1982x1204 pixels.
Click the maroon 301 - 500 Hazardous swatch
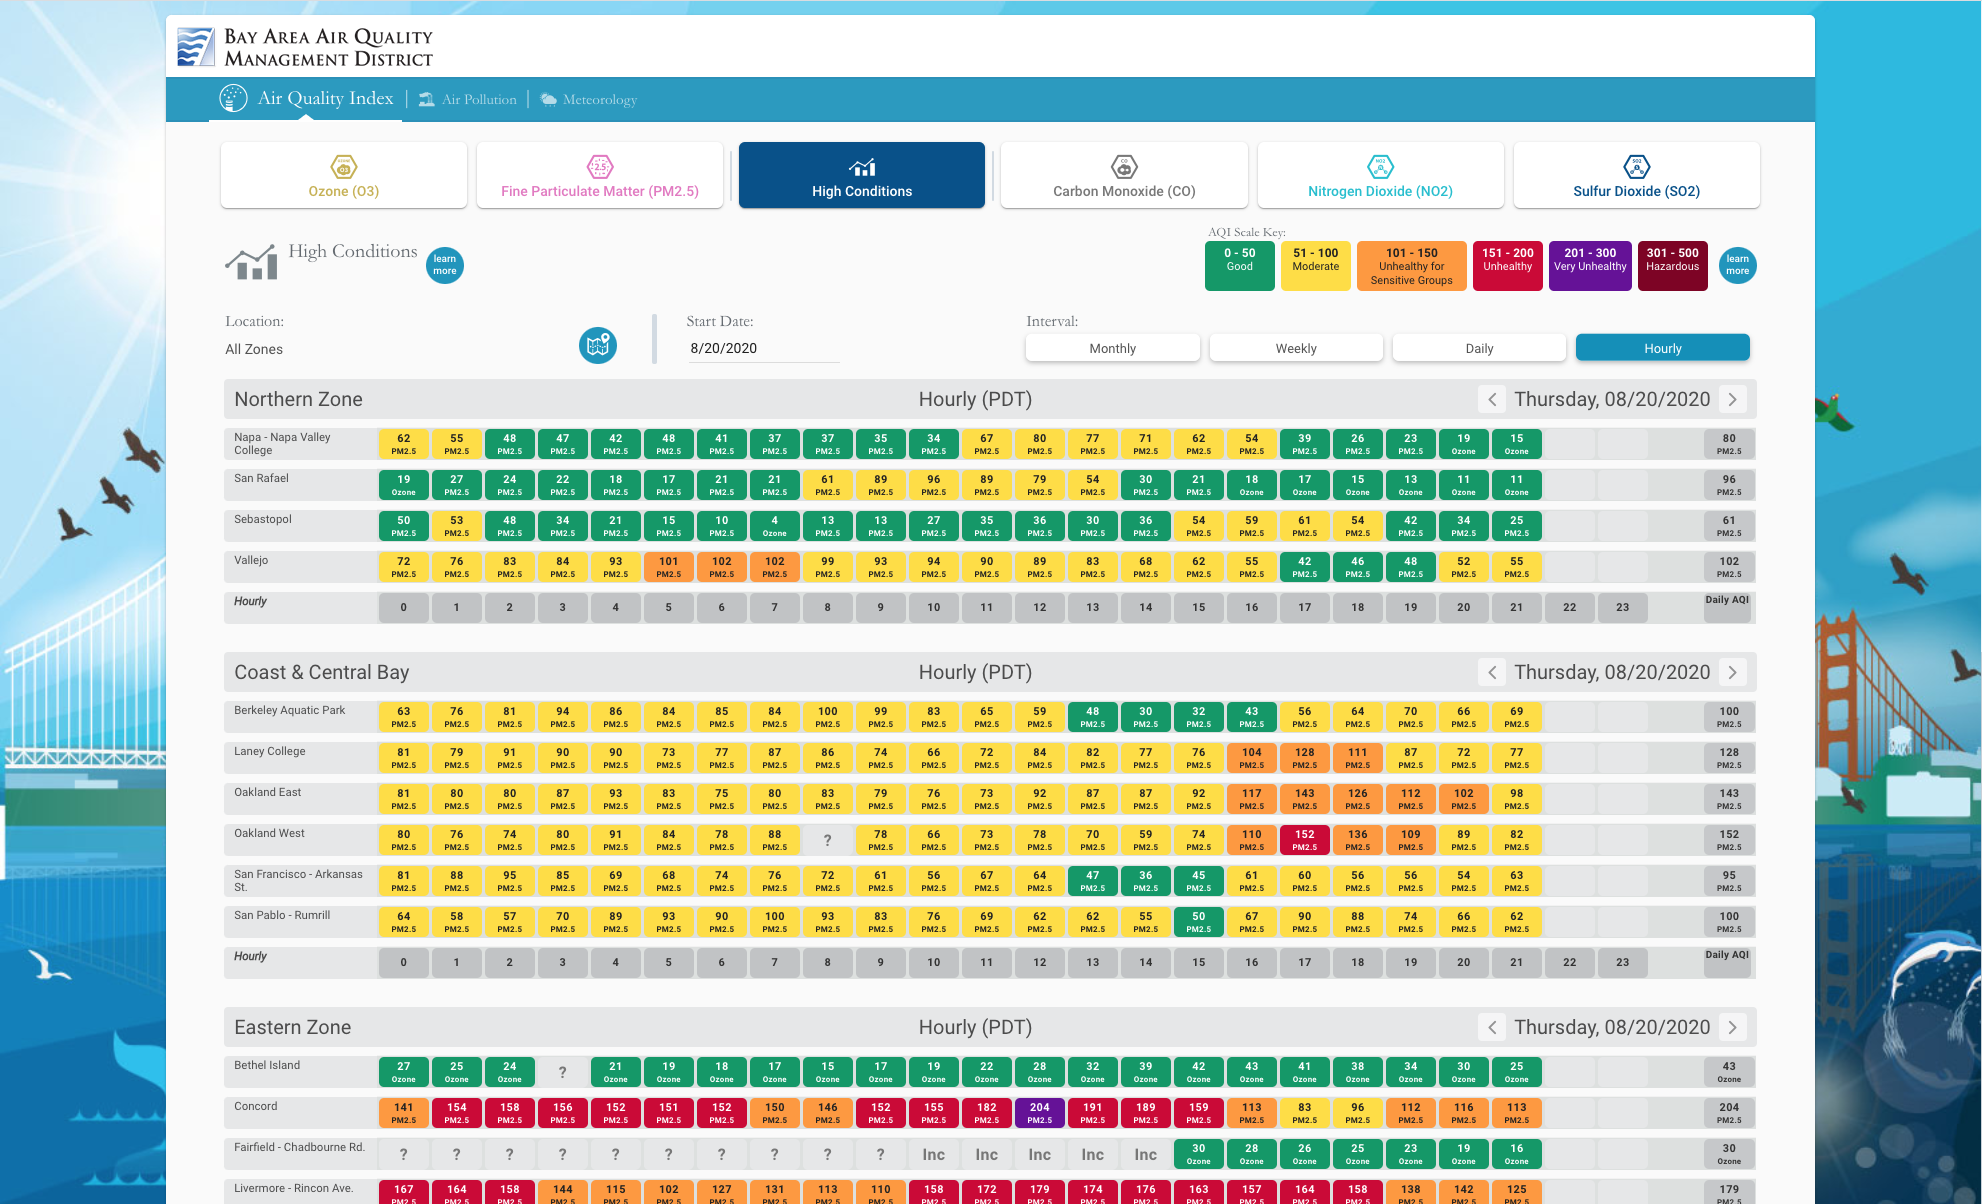click(x=1672, y=266)
